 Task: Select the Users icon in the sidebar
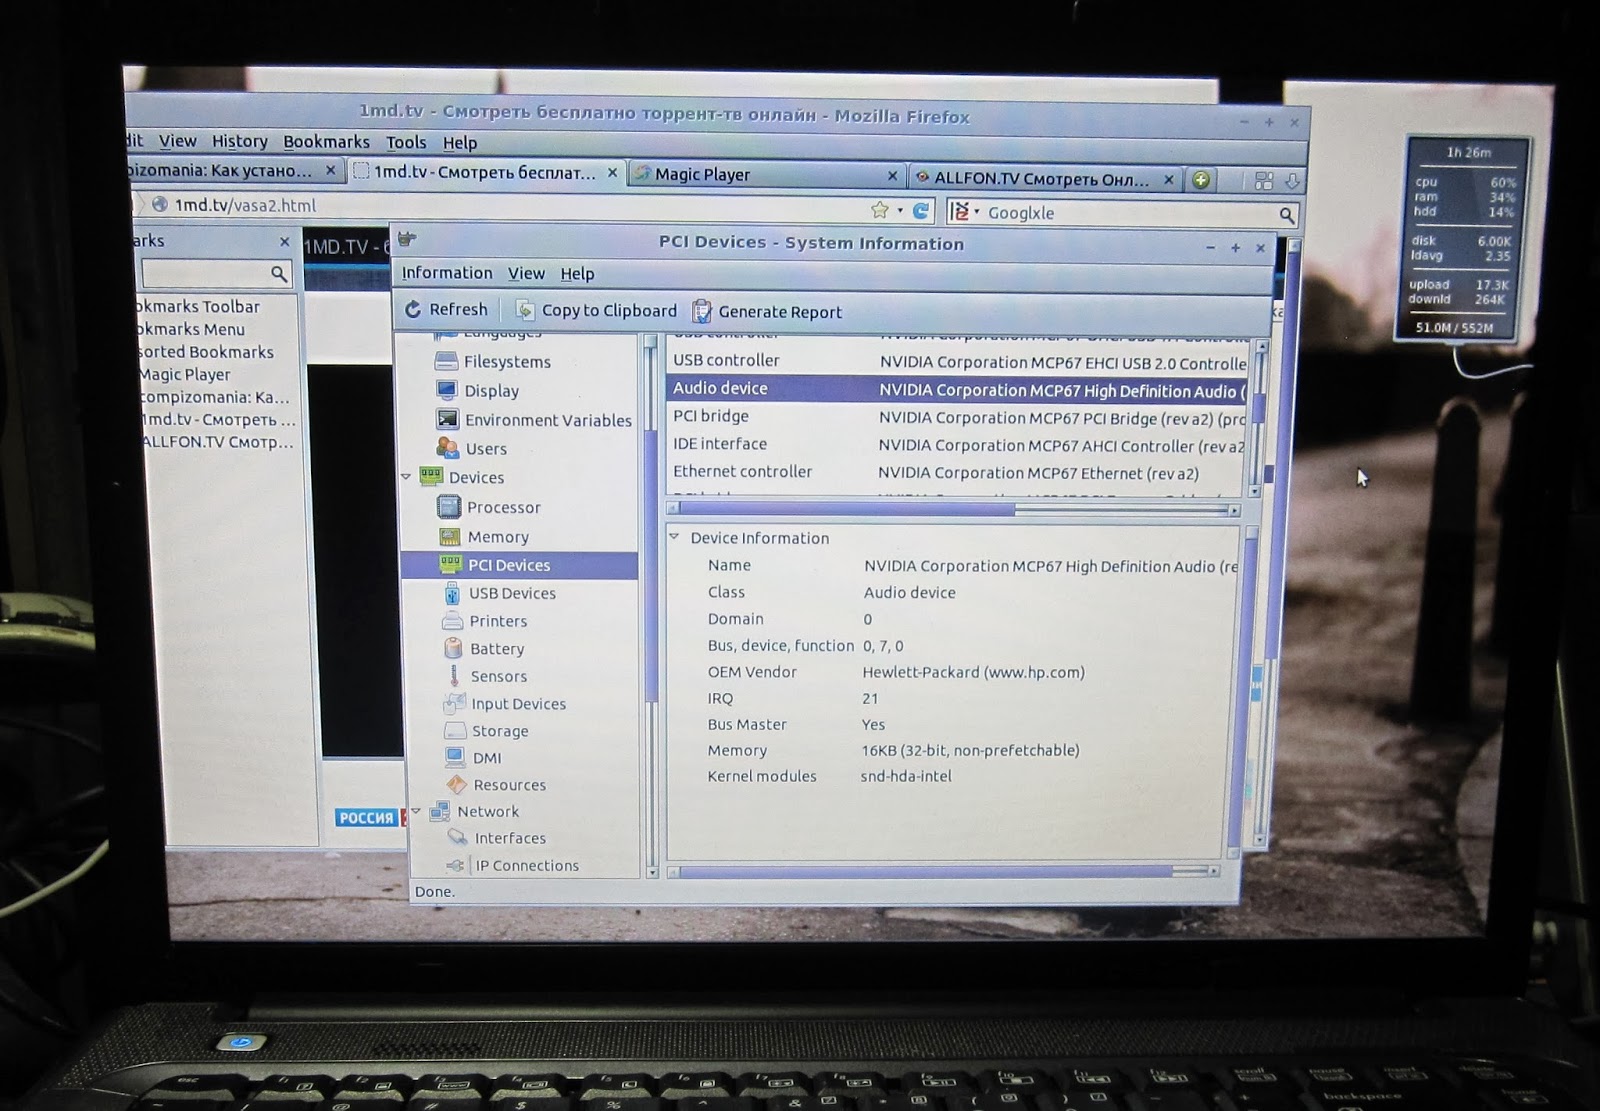point(448,448)
